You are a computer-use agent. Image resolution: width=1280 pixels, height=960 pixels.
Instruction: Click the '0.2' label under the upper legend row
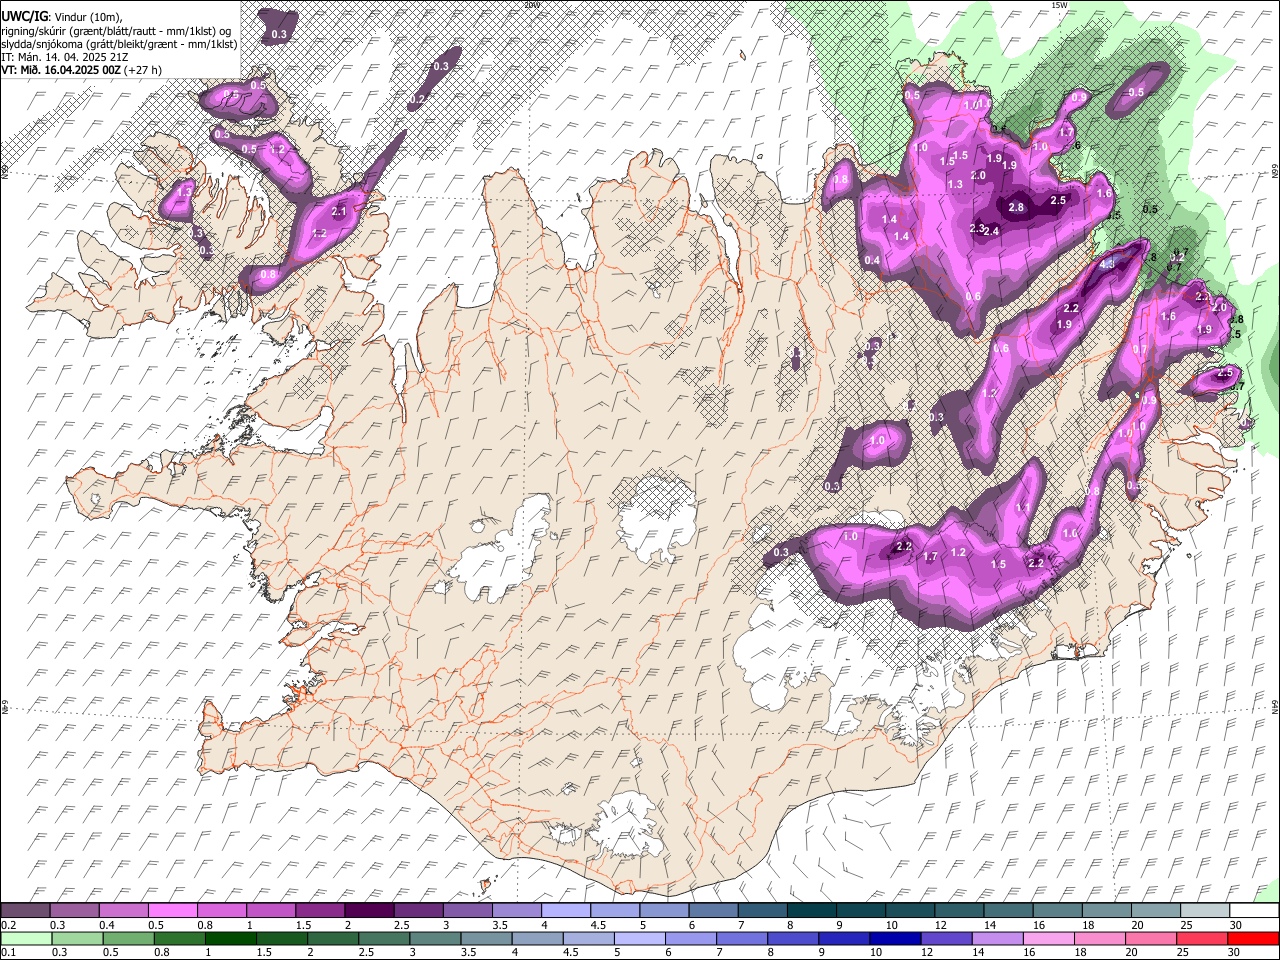click(9, 925)
